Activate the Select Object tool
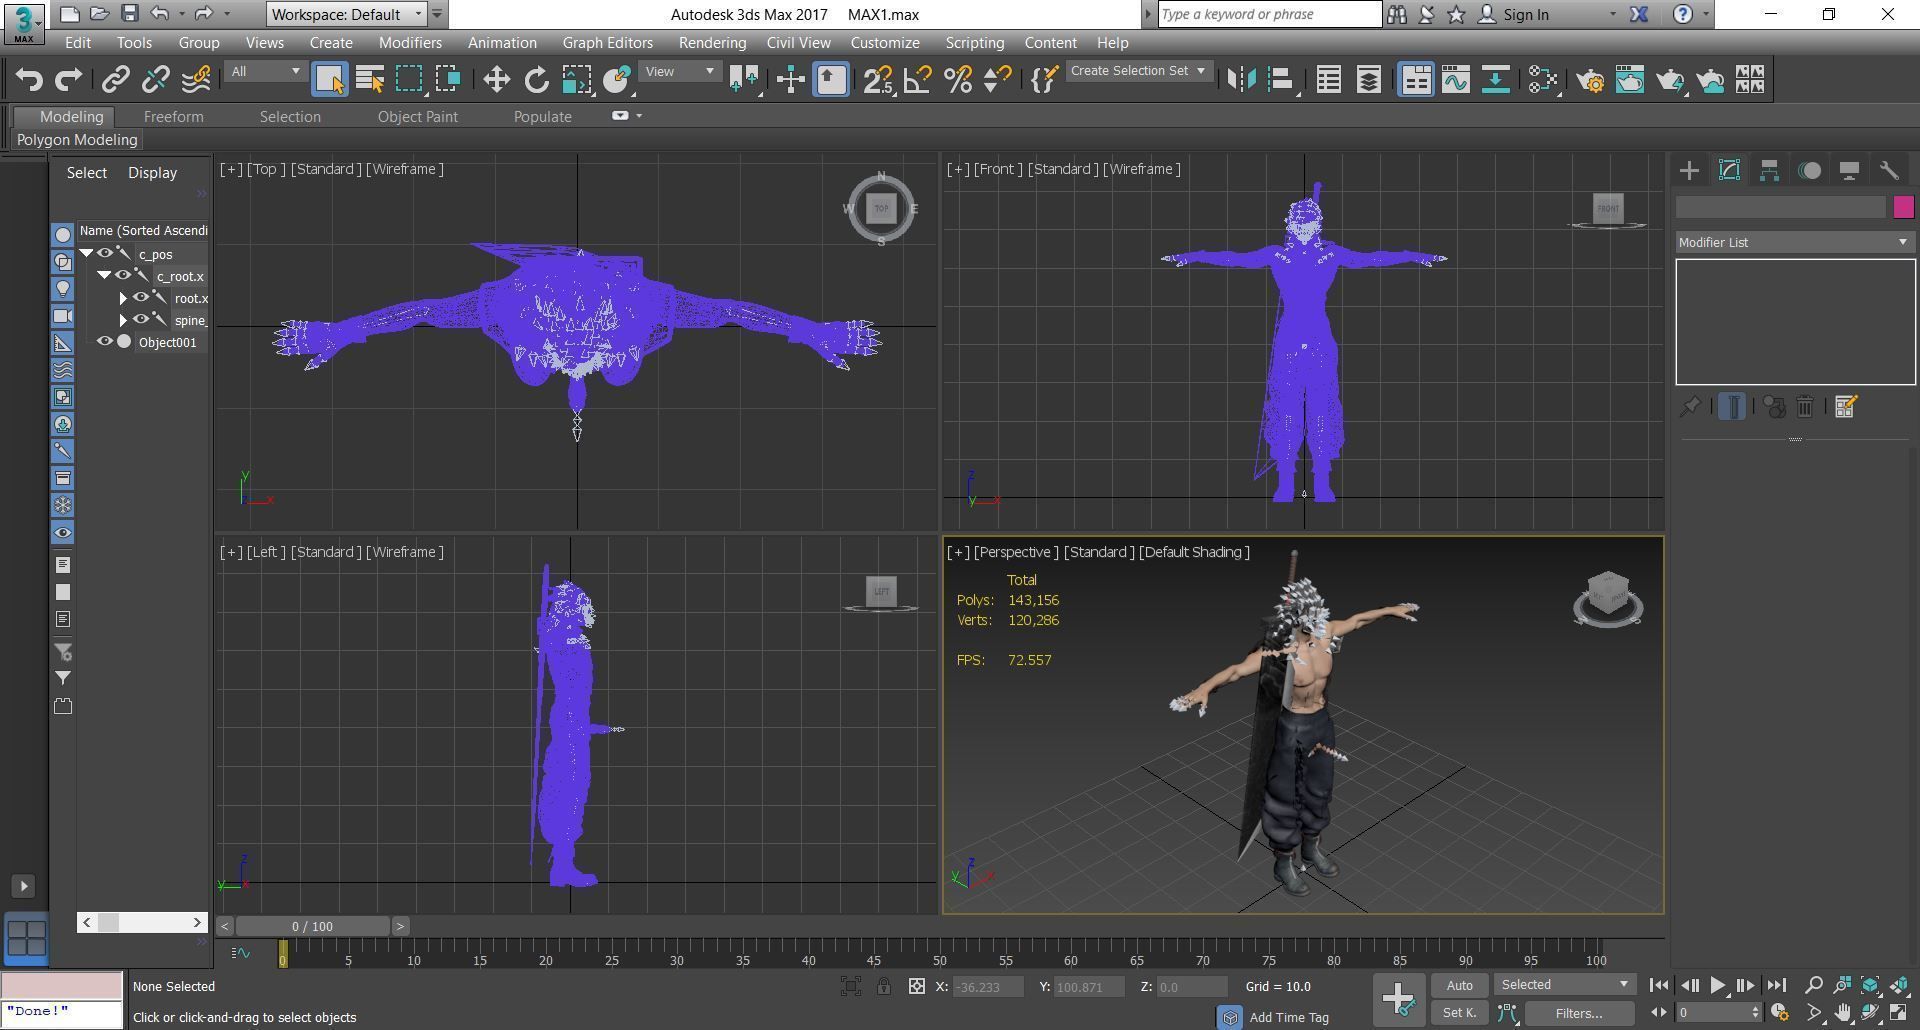 tap(330, 79)
